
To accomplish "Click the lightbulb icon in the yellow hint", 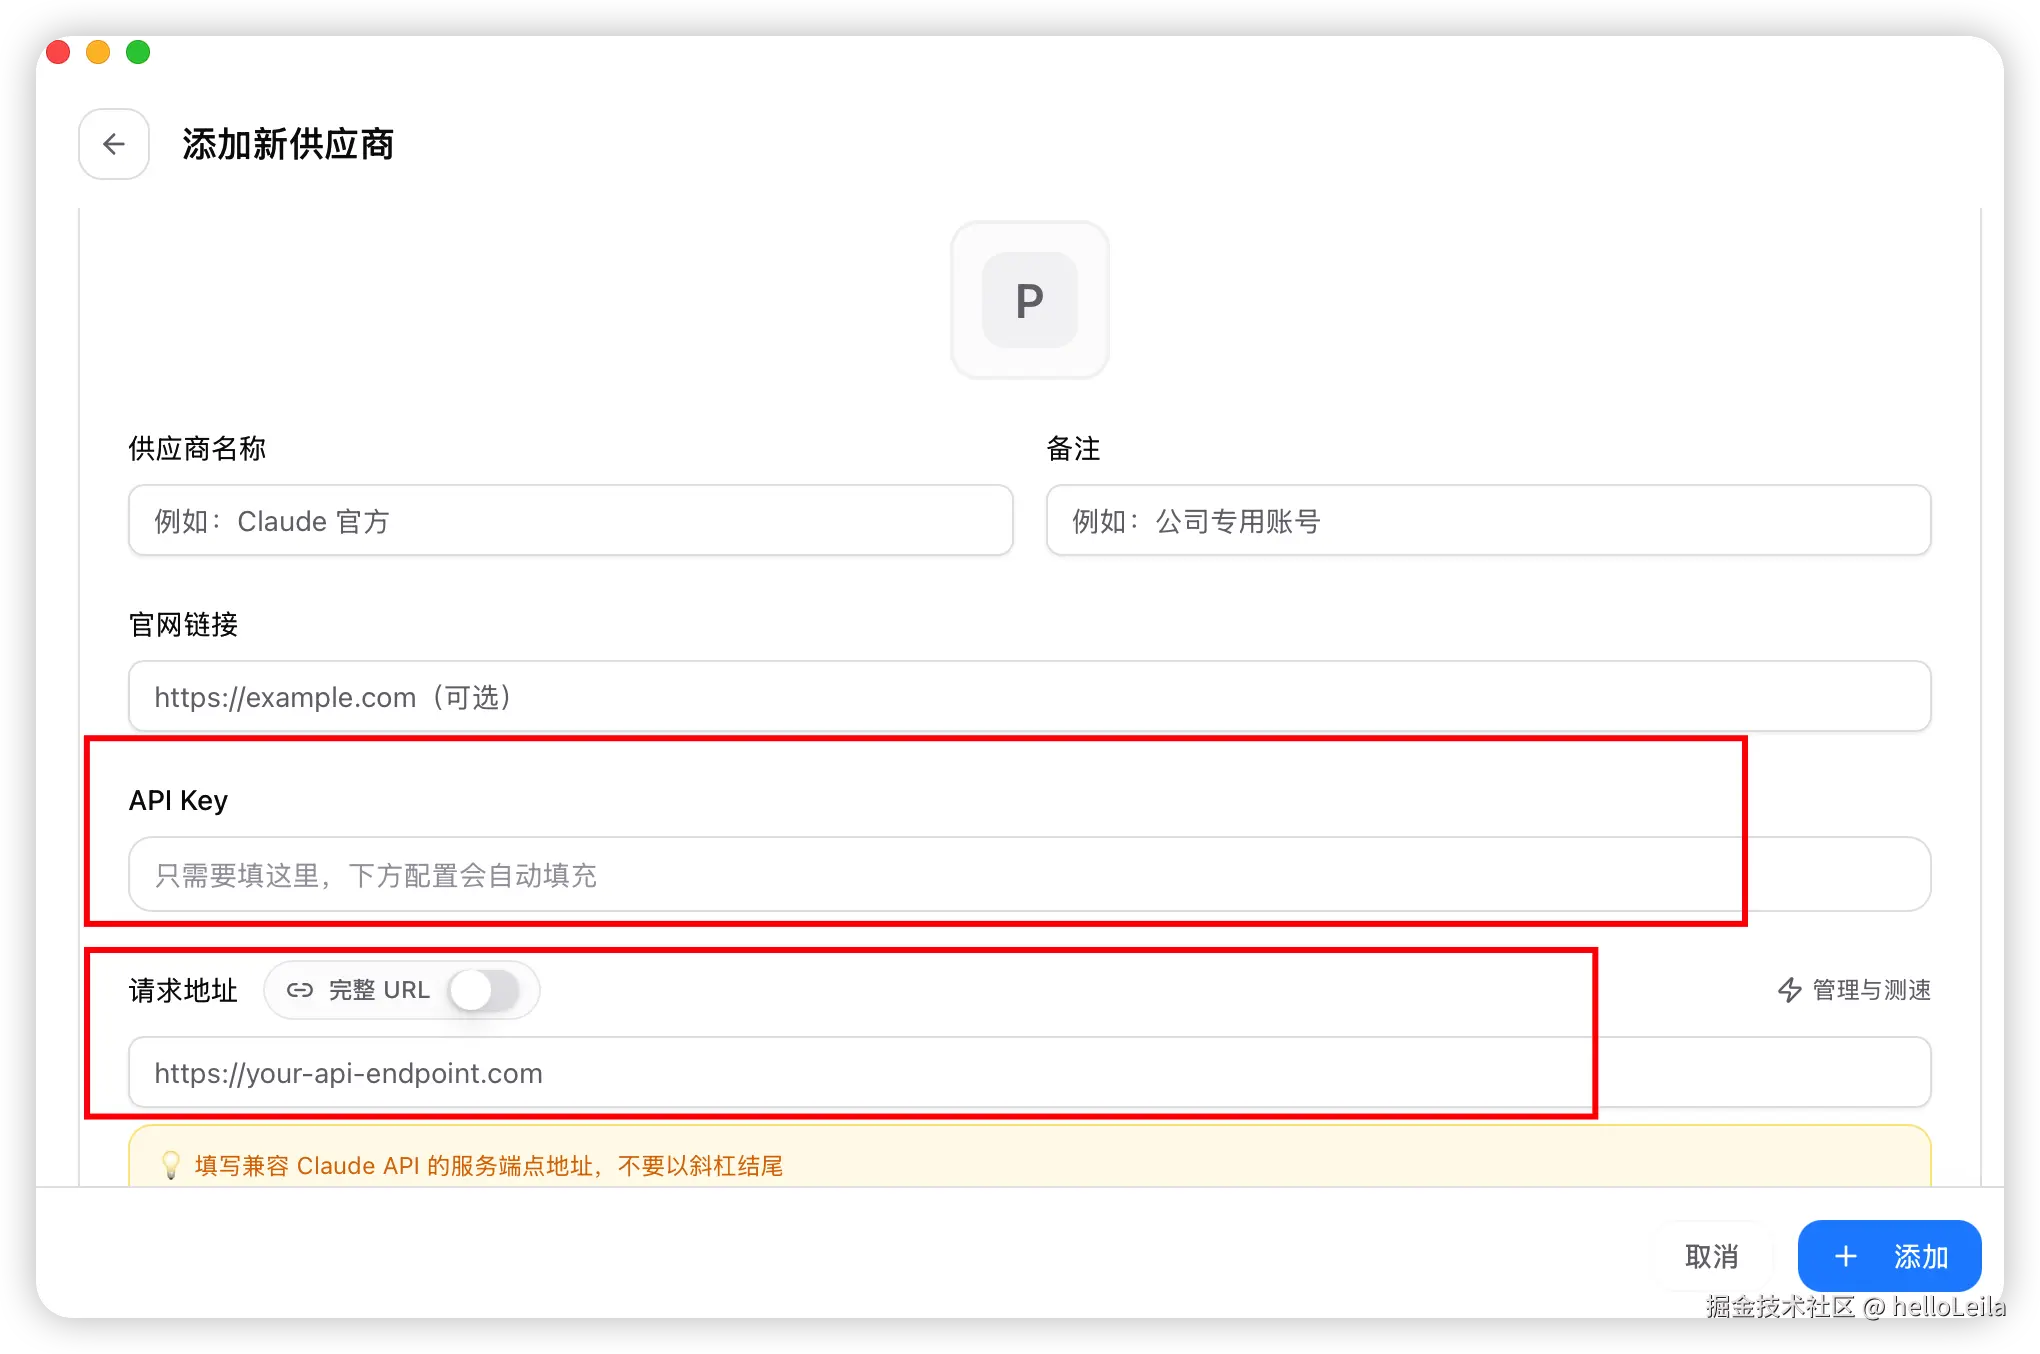I will (x=171, y=1165).
